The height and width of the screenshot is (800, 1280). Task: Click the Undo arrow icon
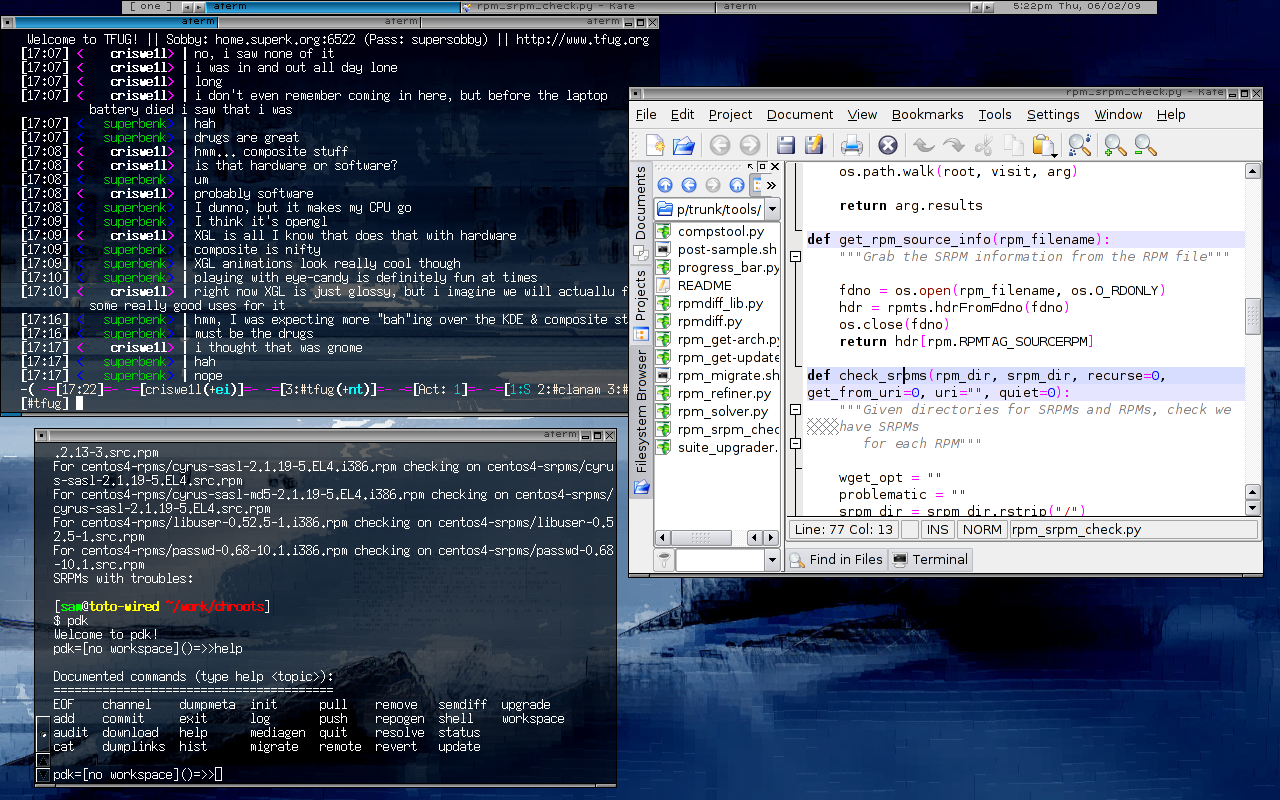924,145
